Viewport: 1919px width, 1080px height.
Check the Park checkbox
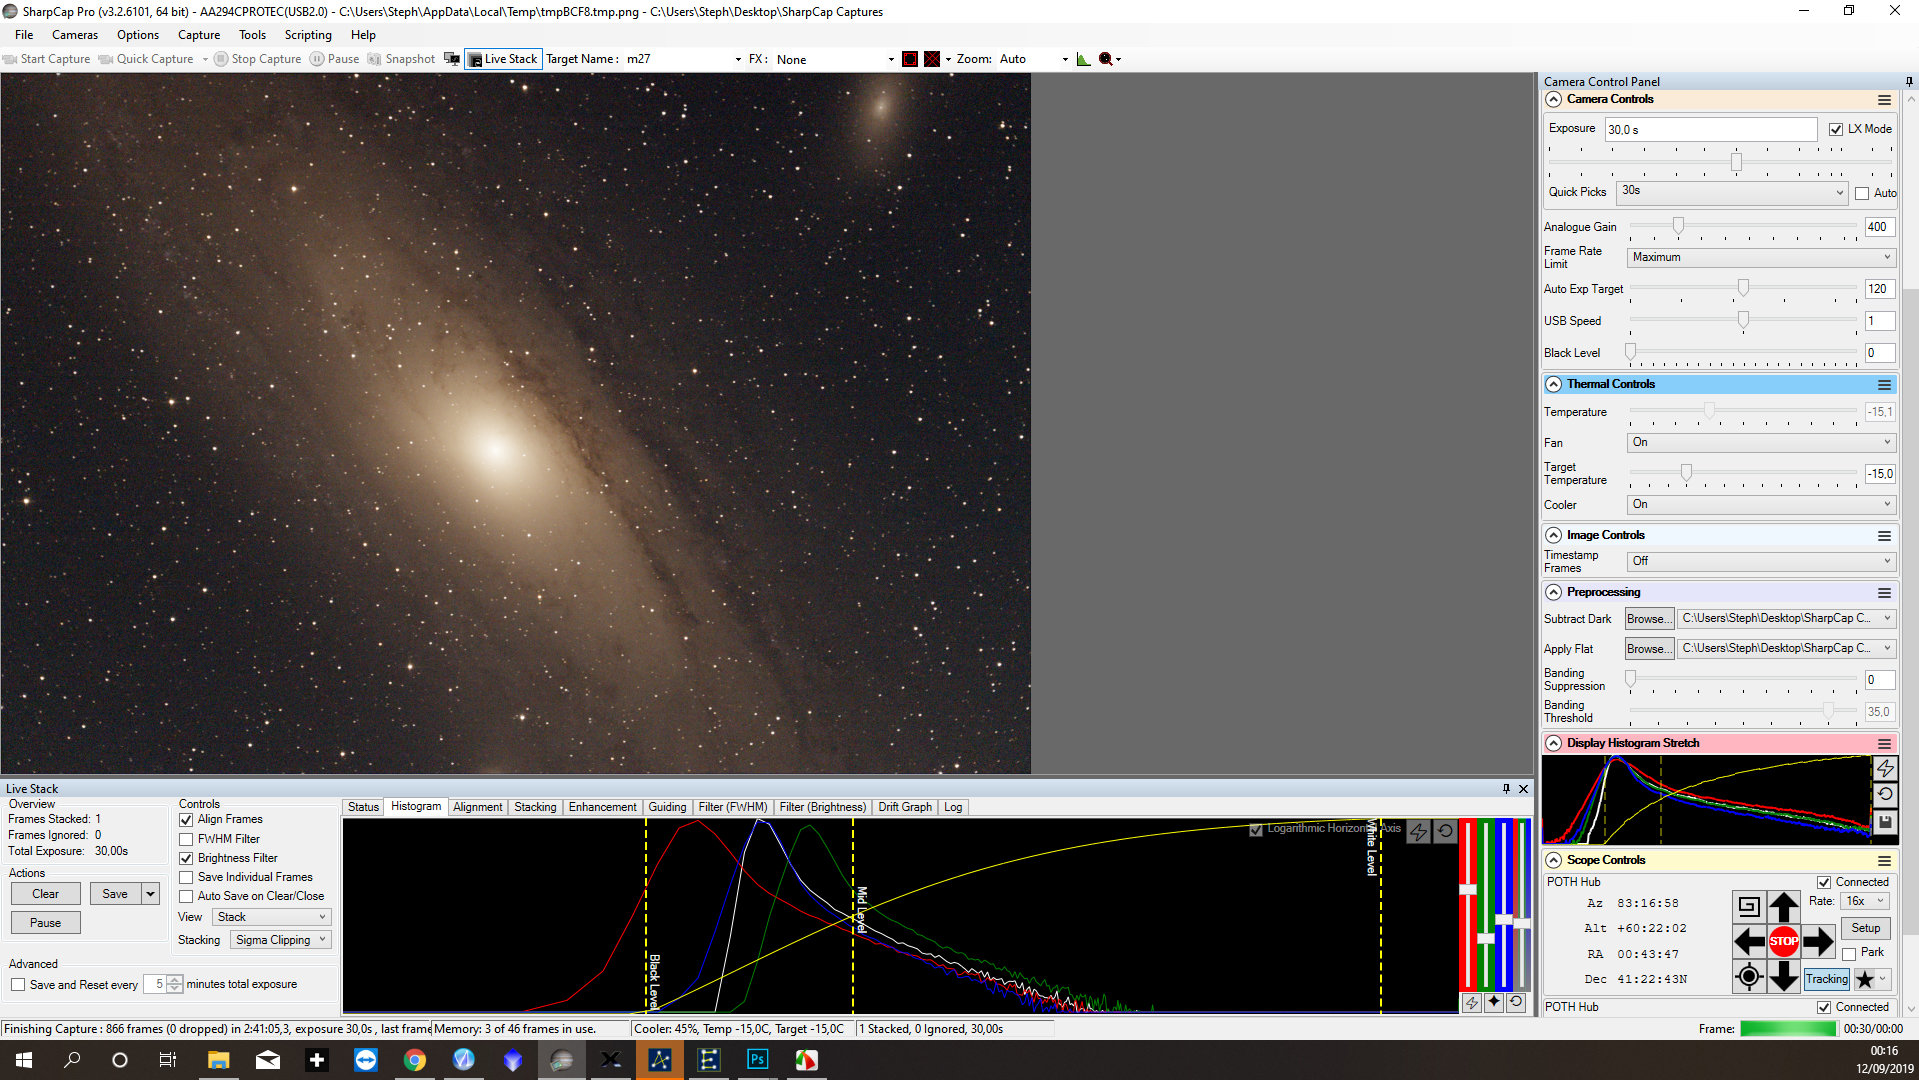coord(1849,953)
